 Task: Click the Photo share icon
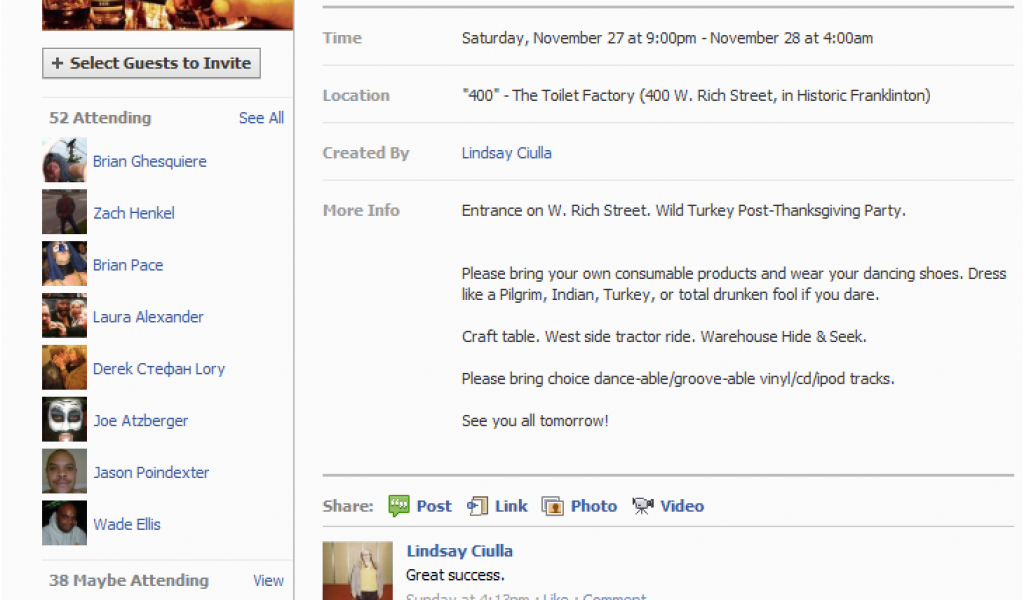click(552, 506)
